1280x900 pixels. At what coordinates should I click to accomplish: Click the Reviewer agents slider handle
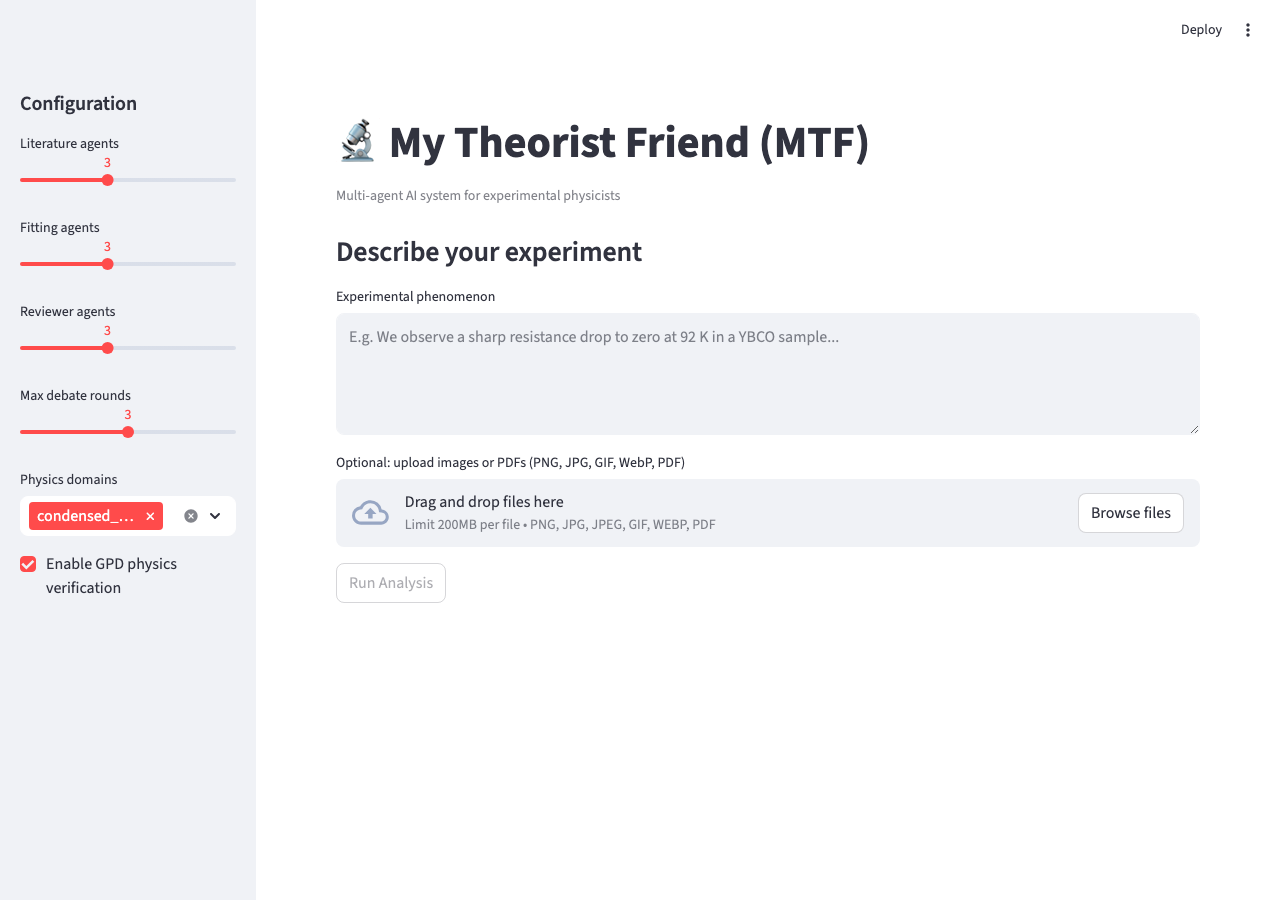pos(108,348)
